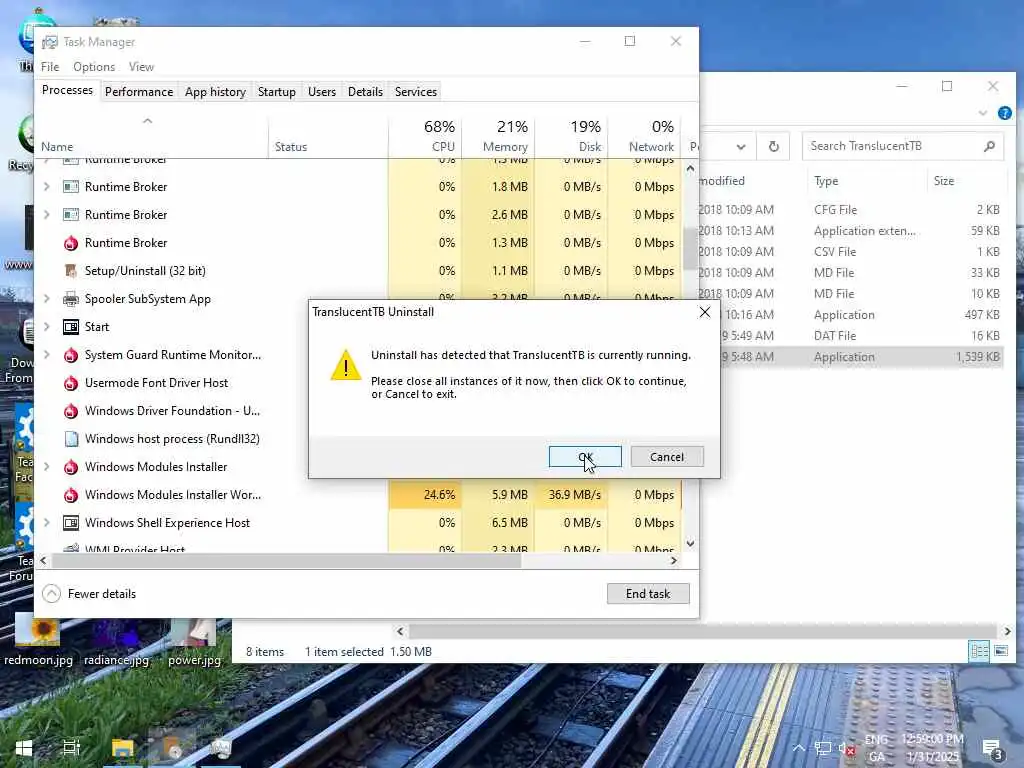Click the muted volume tray icon
The height and width of the screenshot is (768, 1024).
pyautogui.click(x=846, y=749)
